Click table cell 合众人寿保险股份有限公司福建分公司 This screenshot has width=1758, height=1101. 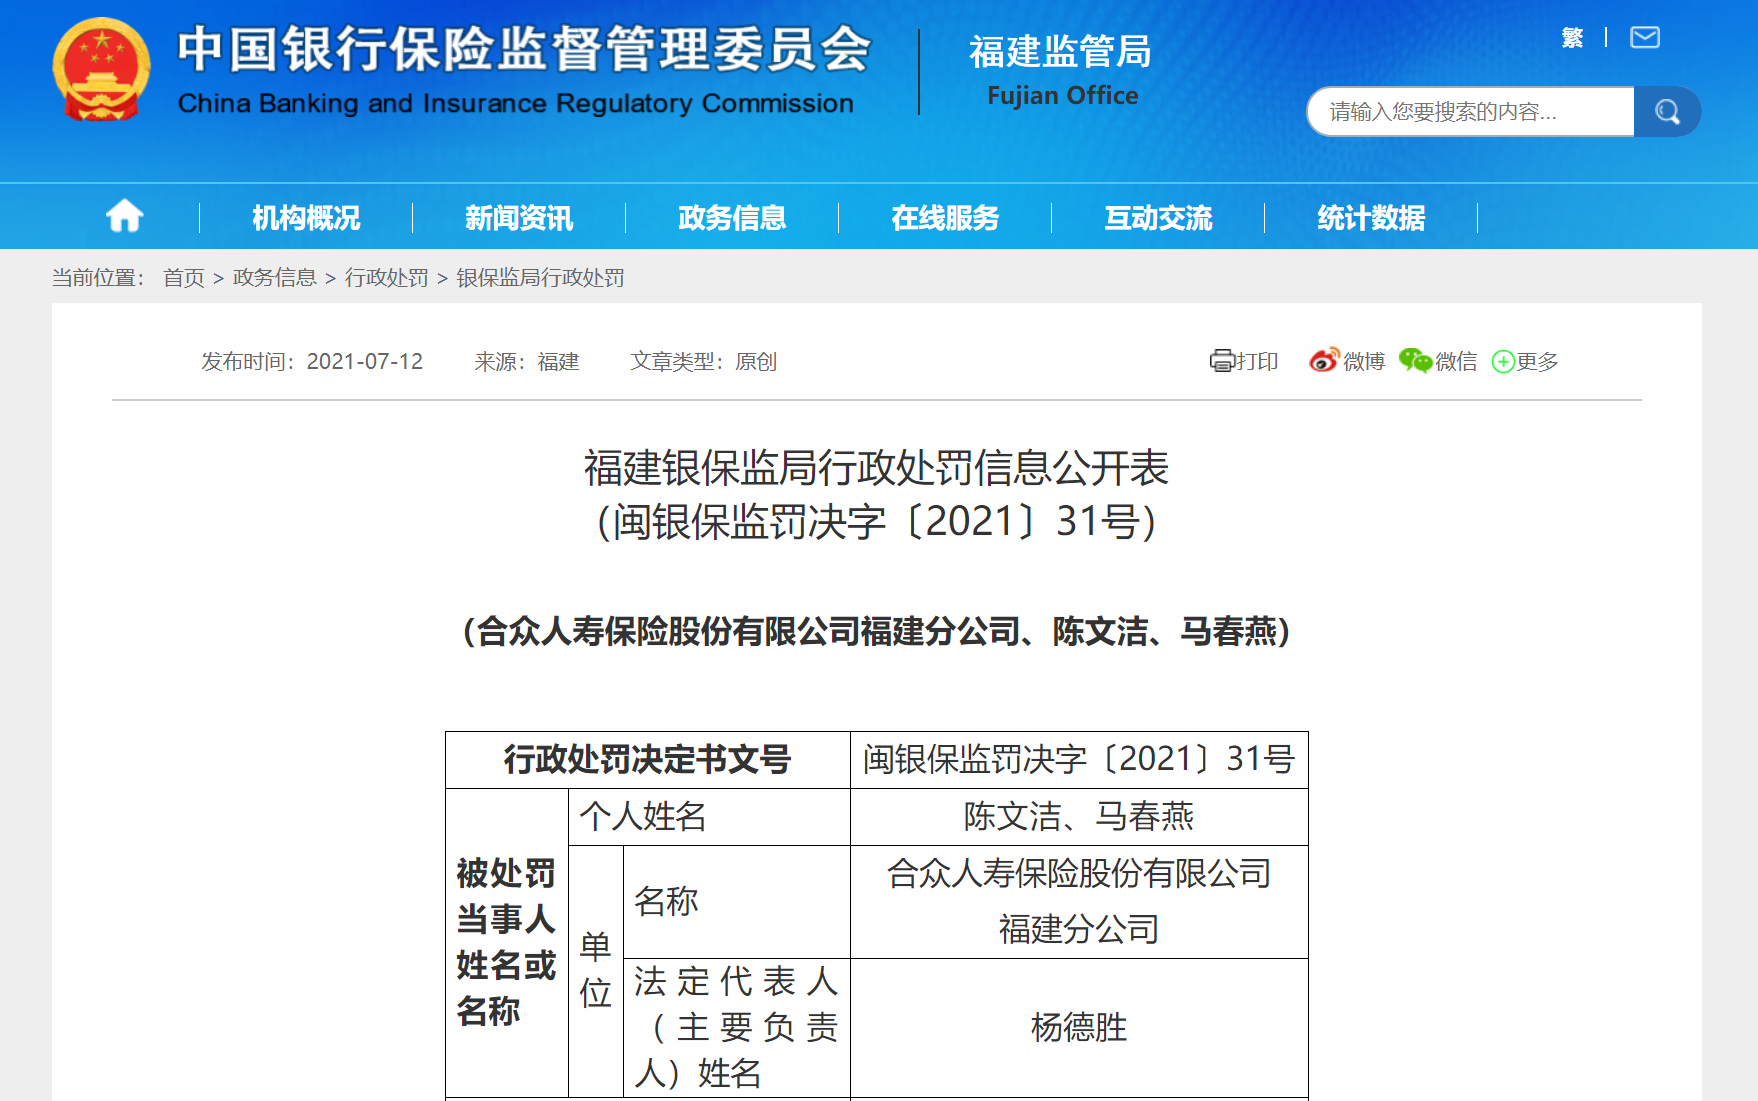tap(1079, 902)
